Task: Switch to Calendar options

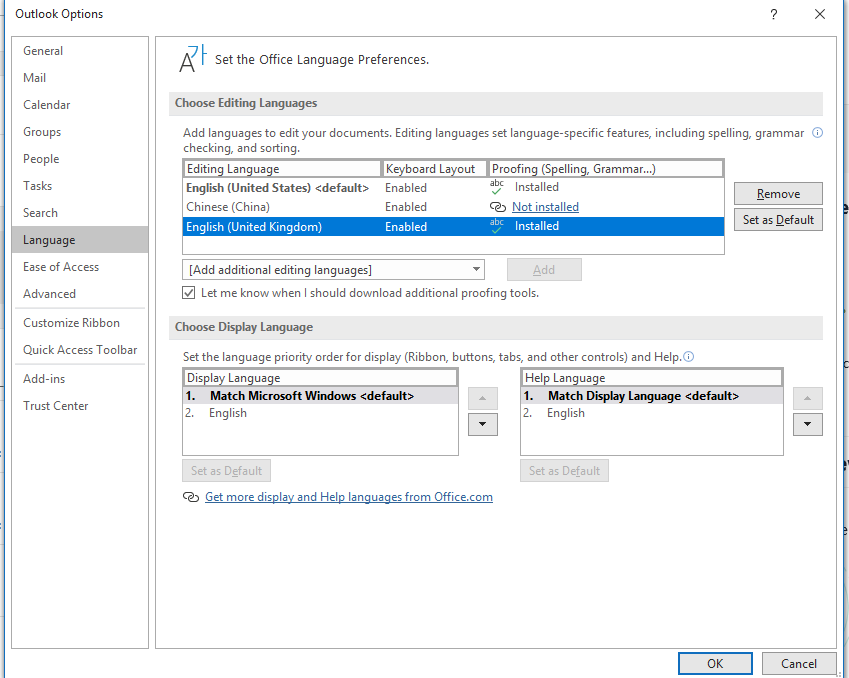Action: pyautogui.click(x=80, y=105)
